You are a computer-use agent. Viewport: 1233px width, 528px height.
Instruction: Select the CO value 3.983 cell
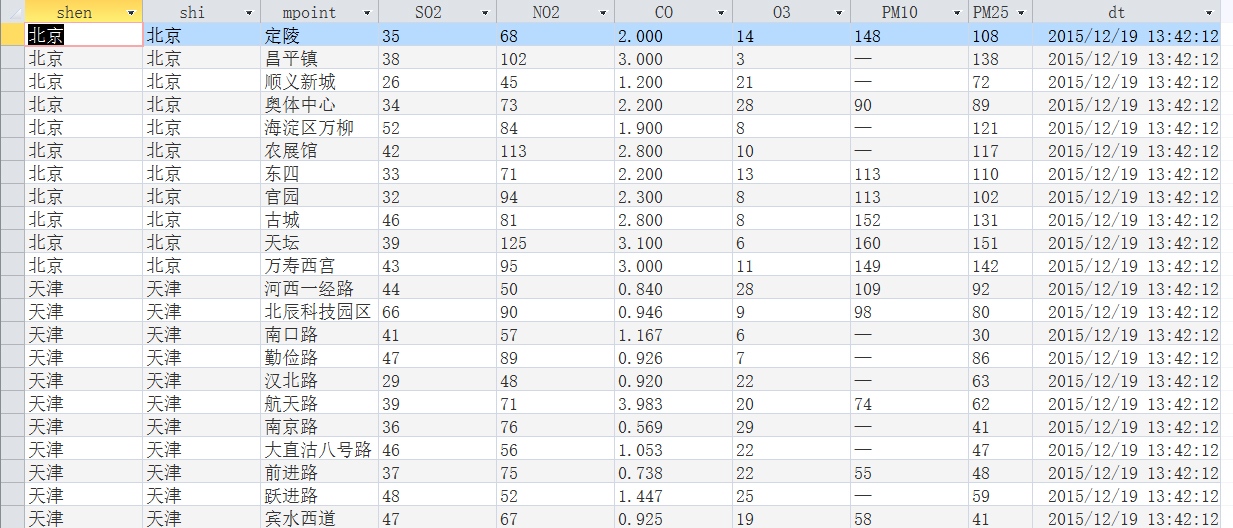tap(672, 404)
